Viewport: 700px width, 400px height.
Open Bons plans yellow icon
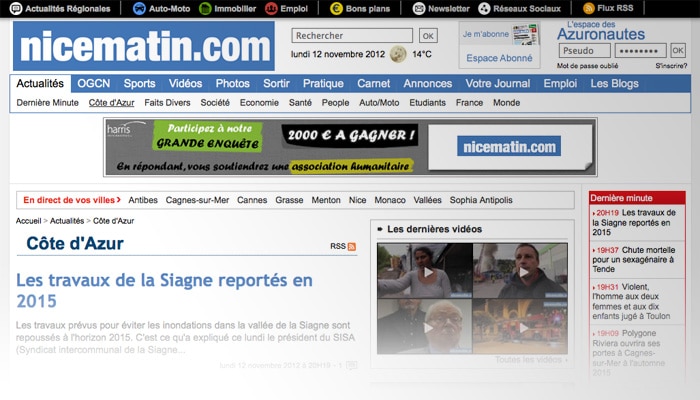pos(337,8)
